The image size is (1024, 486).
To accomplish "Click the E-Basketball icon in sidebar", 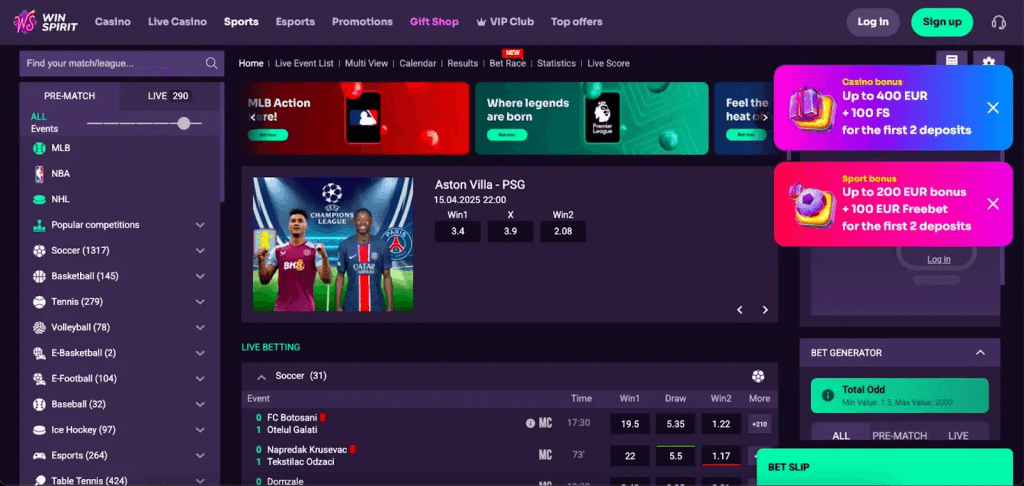I will [39, 353].
